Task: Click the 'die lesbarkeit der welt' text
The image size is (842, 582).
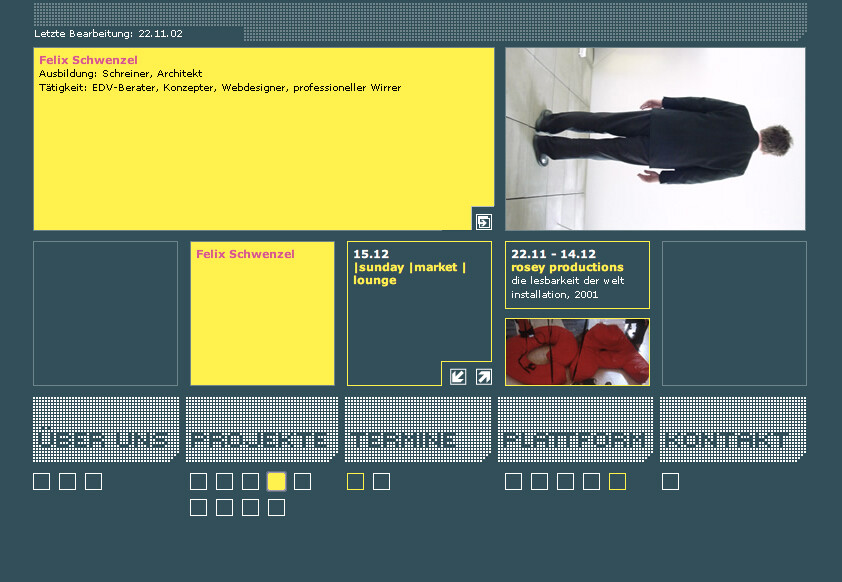Action: pos(568,280)
